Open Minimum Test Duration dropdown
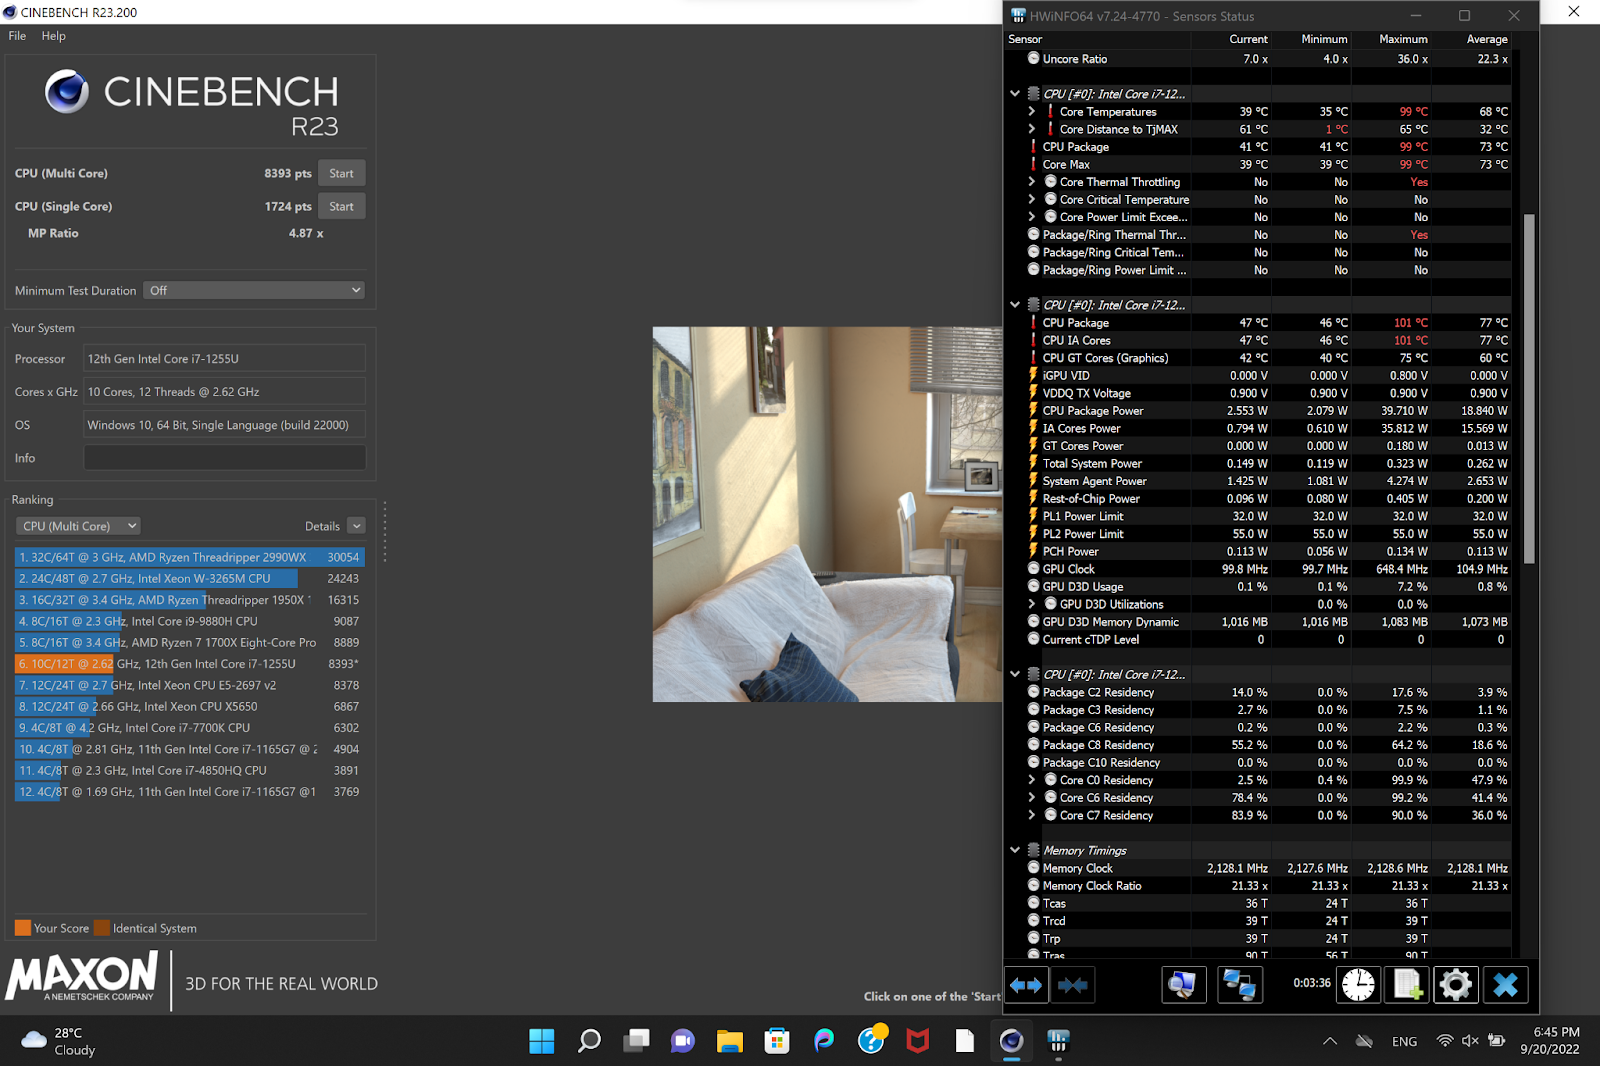 point(254,290)
